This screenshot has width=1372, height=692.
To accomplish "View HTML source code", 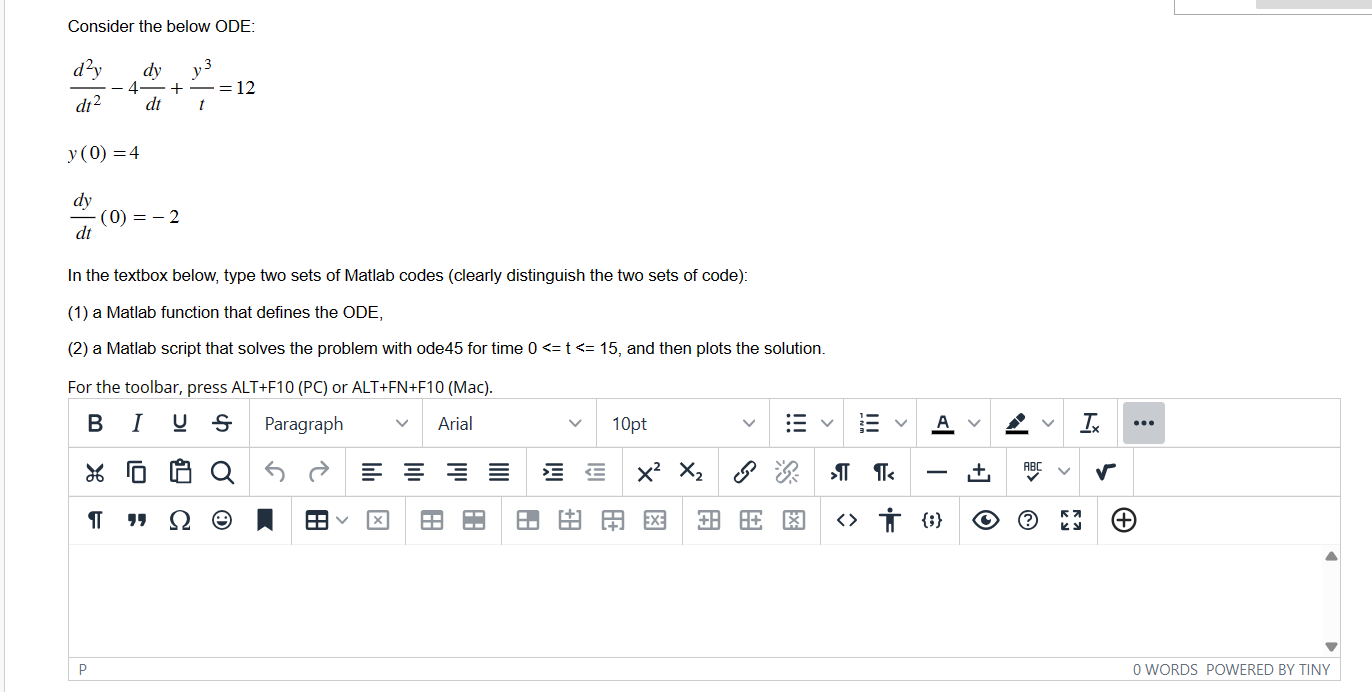I will [x=846, y=520].
